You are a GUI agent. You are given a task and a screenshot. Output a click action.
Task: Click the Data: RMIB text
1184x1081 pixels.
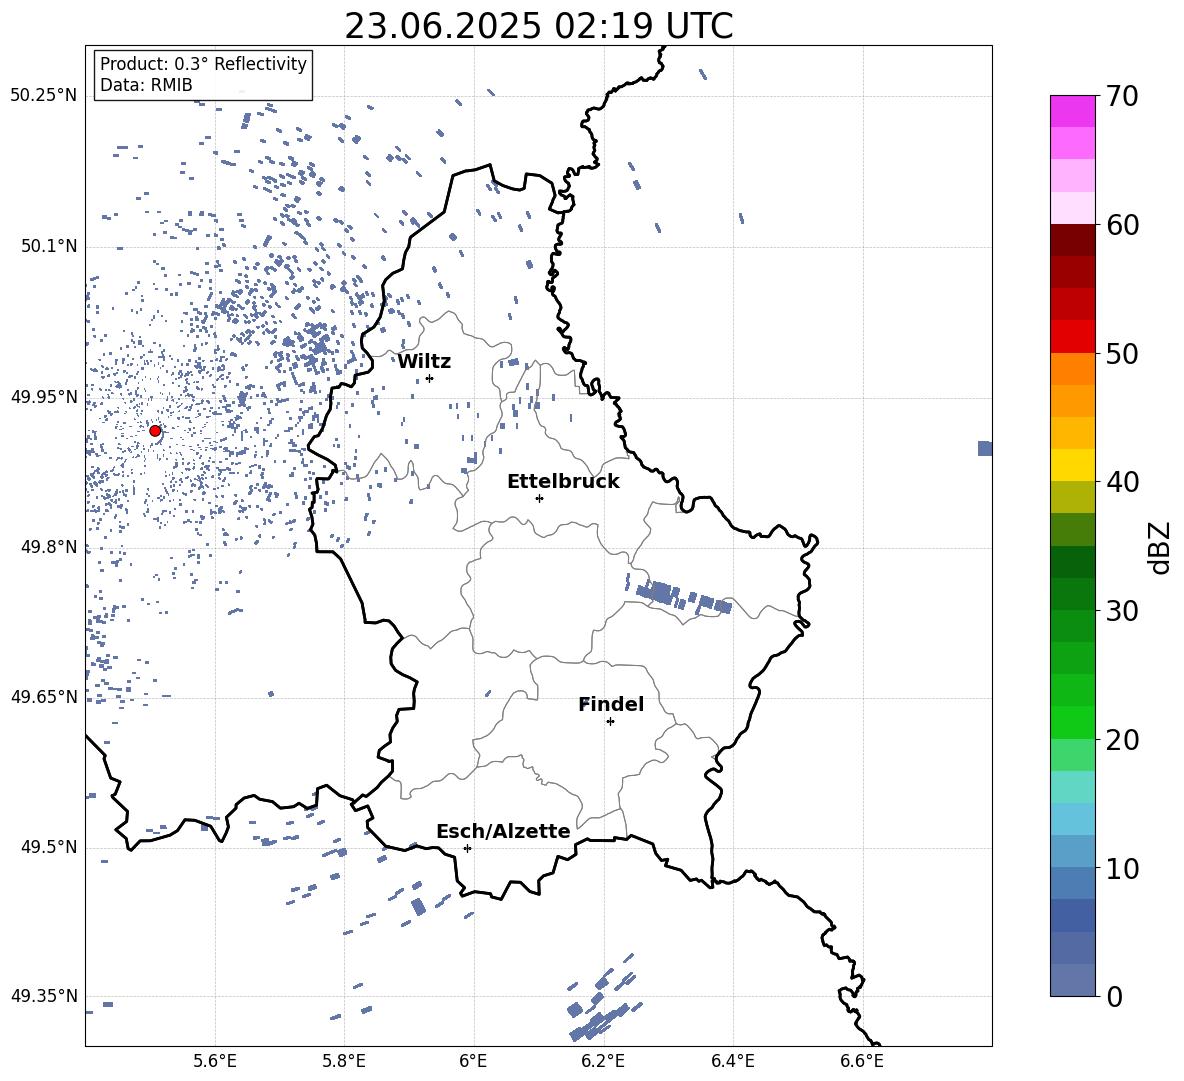[x=146, y=85]
